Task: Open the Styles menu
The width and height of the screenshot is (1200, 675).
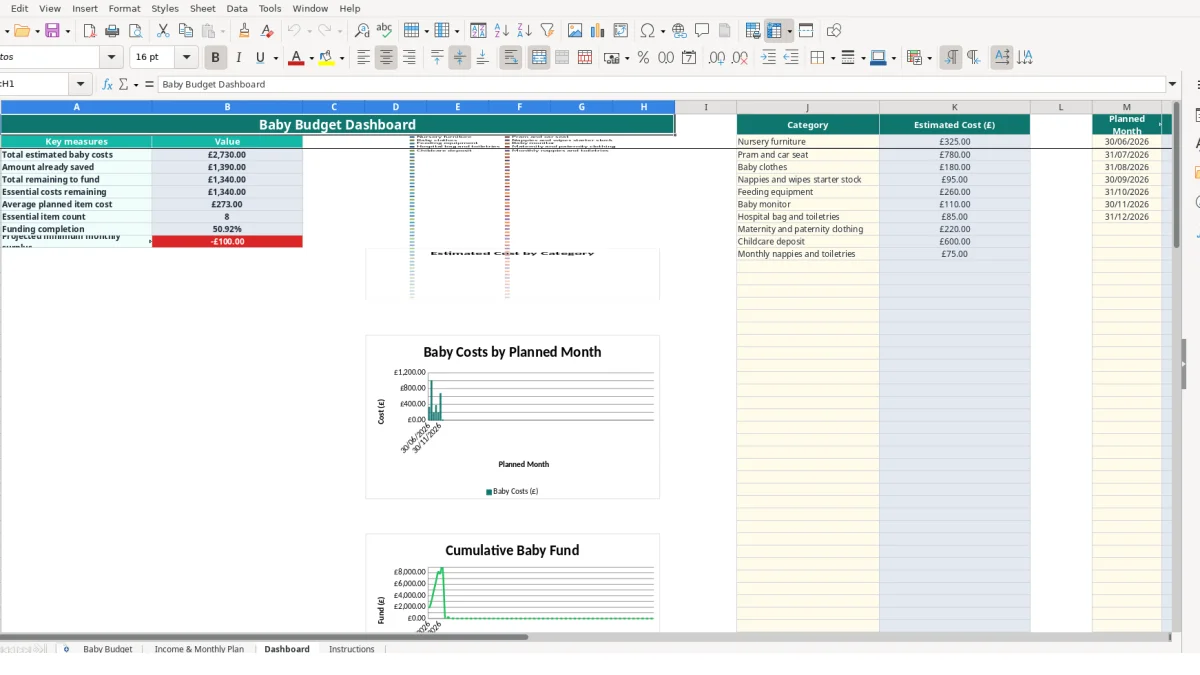Action: click(x=165, y=8)
